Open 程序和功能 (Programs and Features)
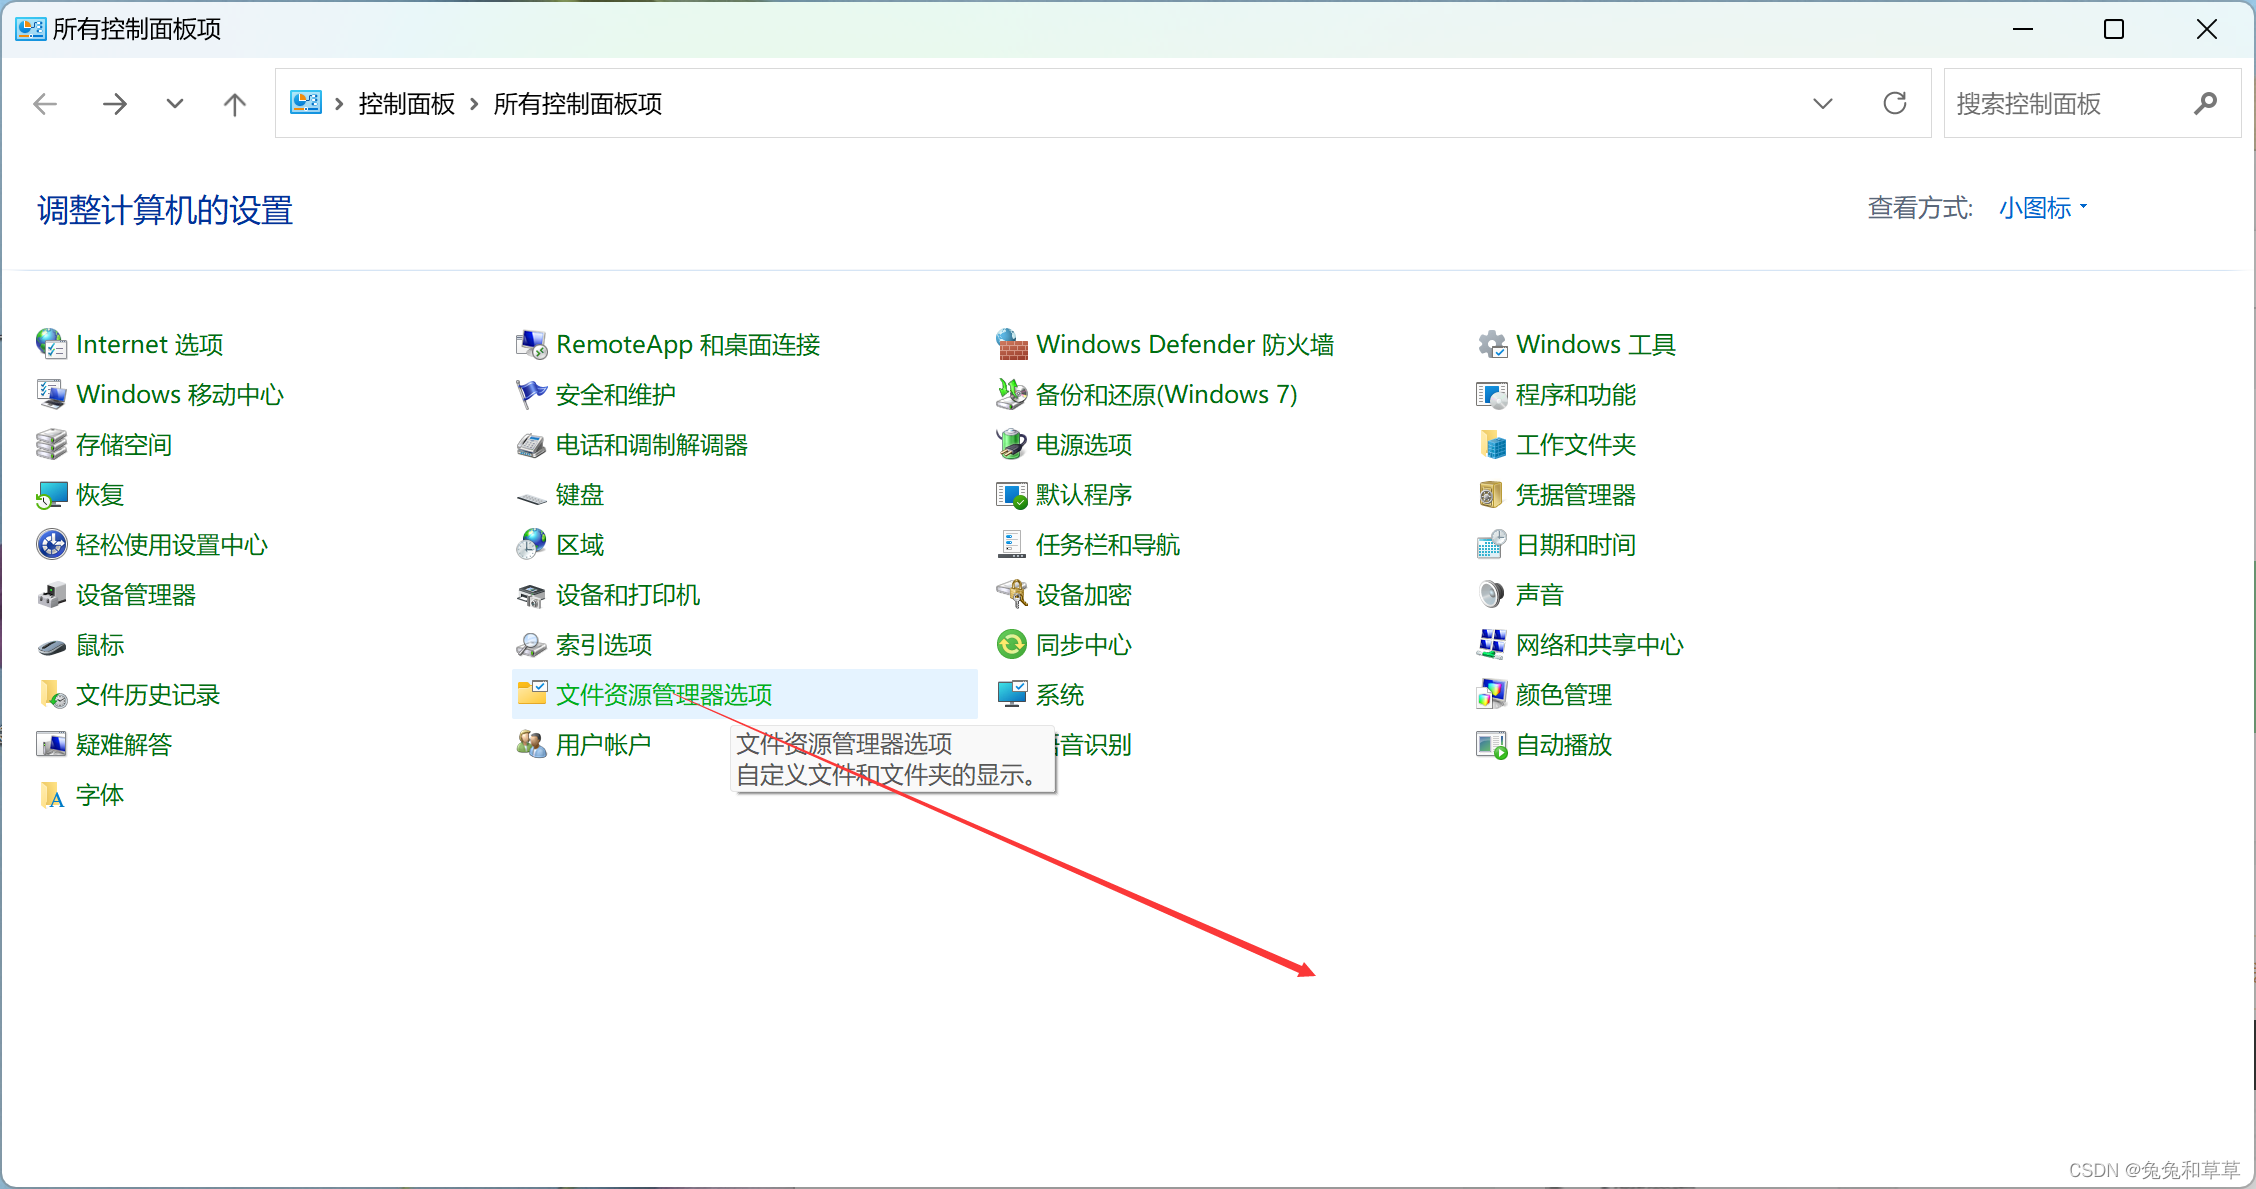 [x=1576, y=395]
